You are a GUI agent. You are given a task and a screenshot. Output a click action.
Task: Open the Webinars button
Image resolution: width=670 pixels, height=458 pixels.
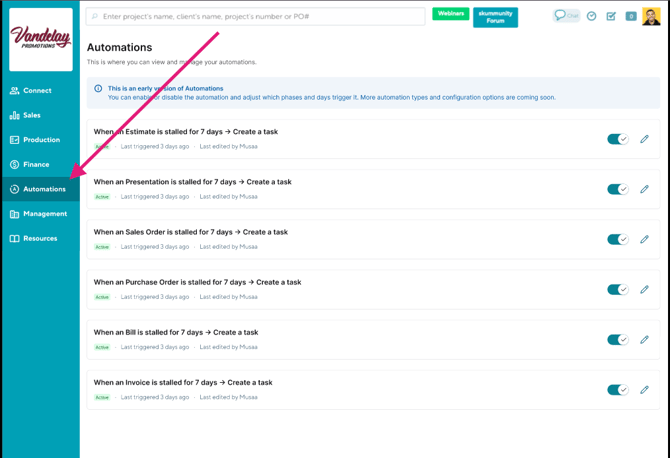[451, 14]
